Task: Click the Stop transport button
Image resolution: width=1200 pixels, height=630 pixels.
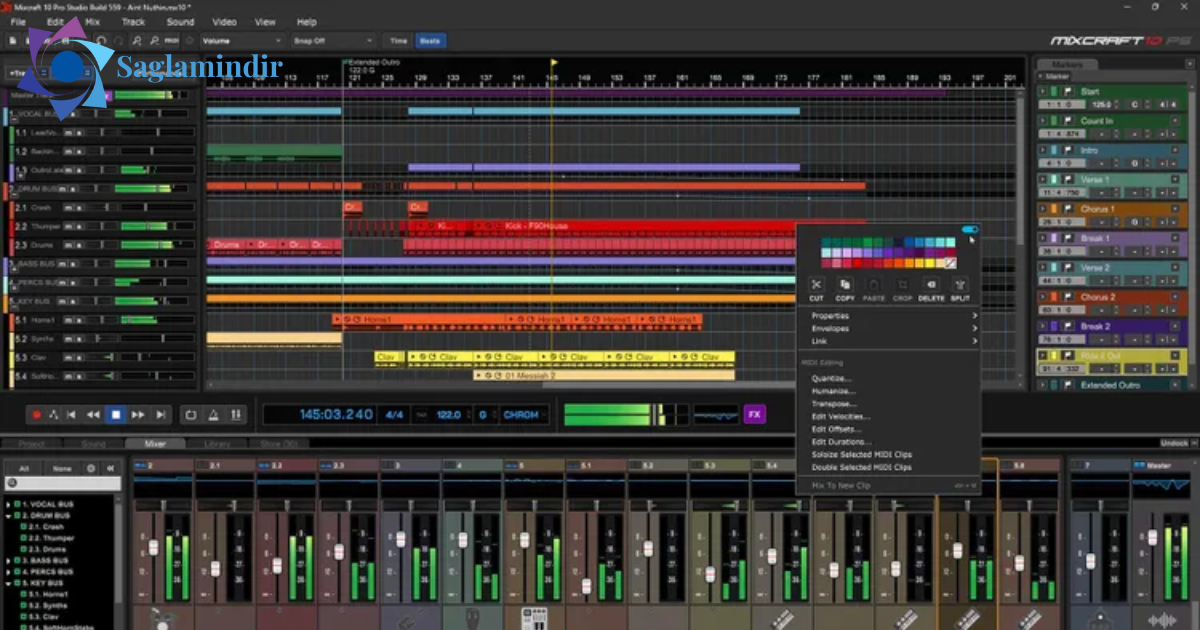Action: tap(116, 414)
